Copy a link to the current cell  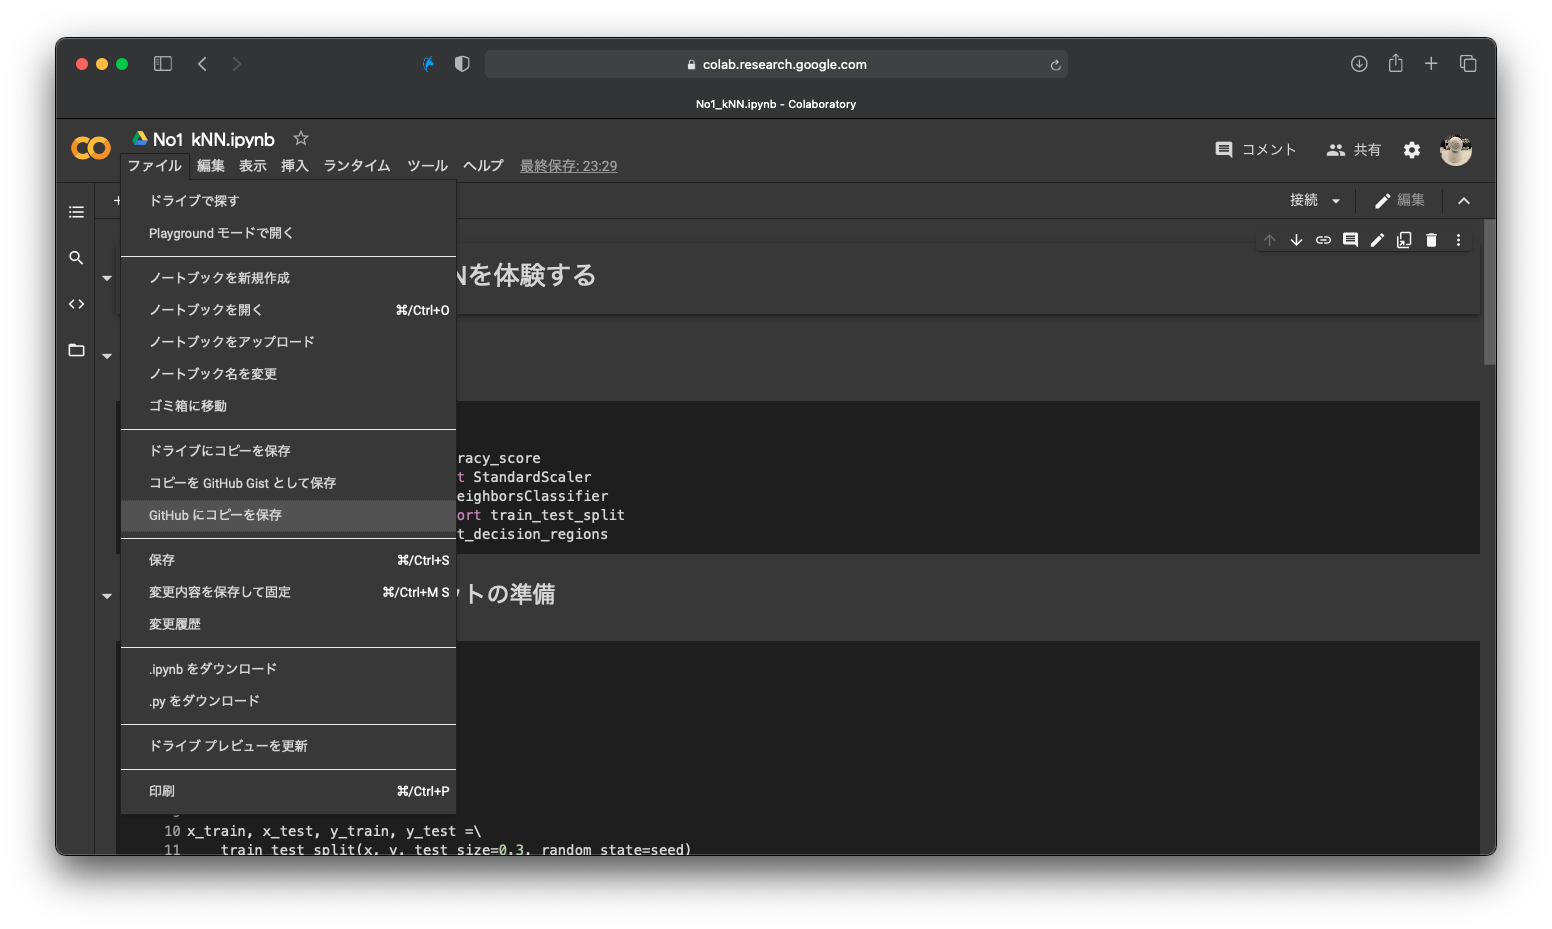(x=1323, y=240)
